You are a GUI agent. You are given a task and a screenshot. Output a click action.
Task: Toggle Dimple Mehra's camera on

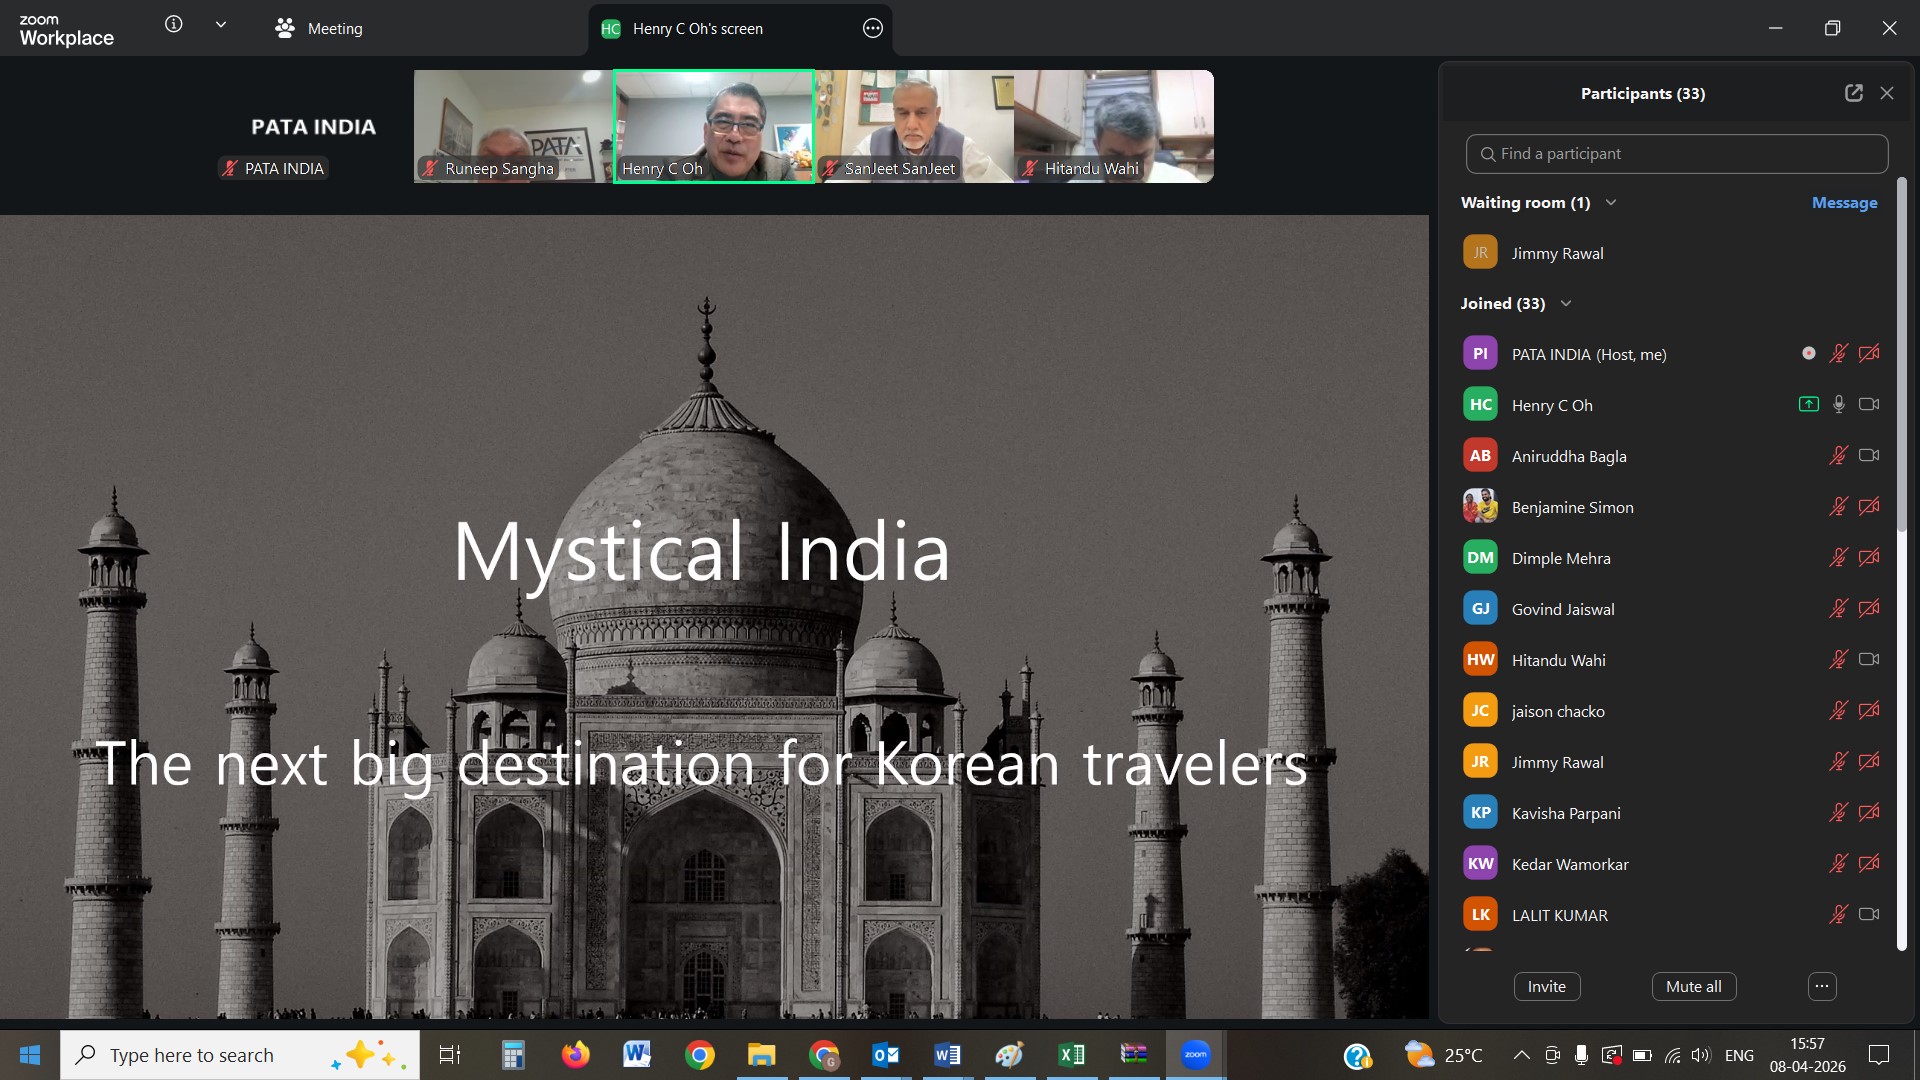tap(1869, 558)
